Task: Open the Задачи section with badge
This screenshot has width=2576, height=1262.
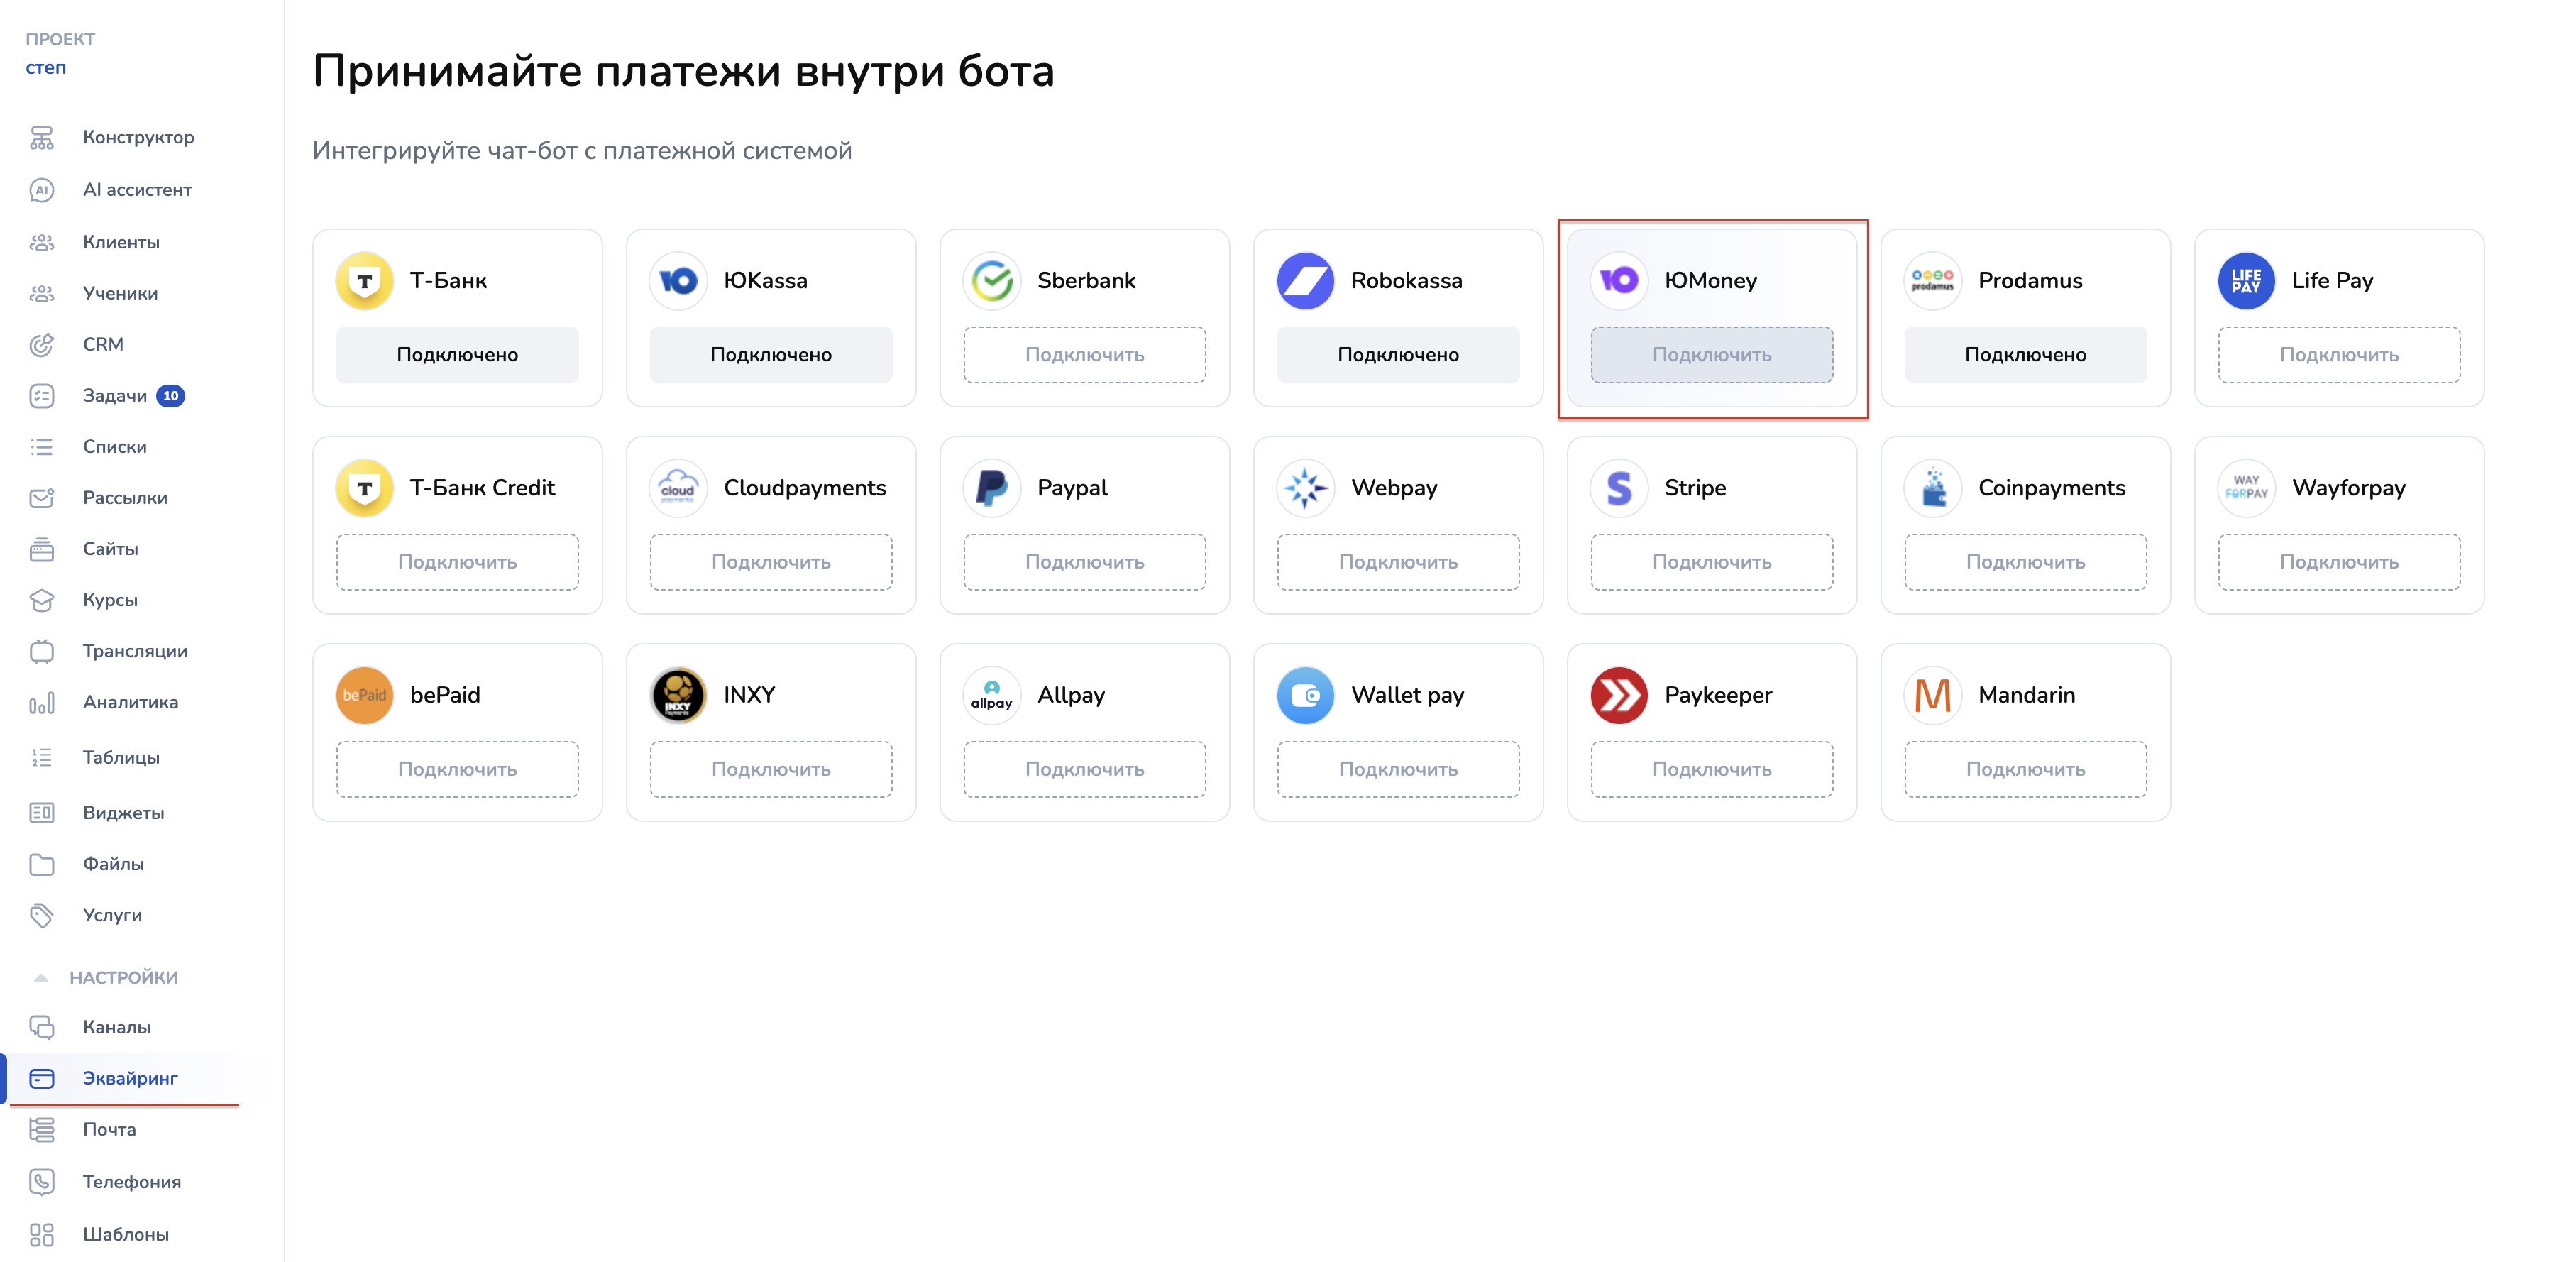Action: tap(115, 396)
